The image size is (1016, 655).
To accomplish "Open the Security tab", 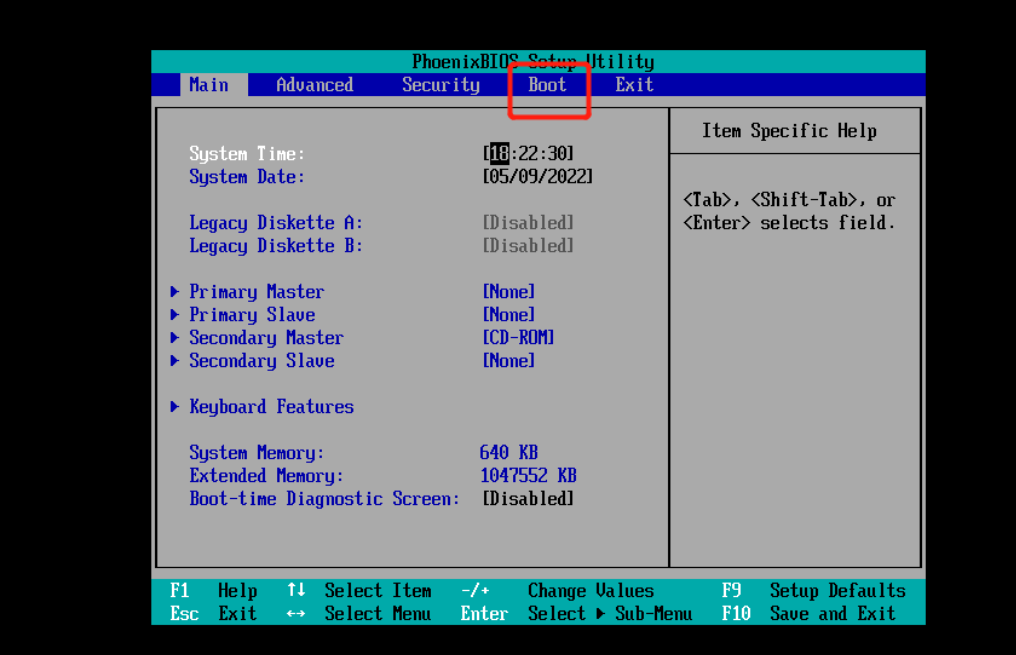I will point(441,85).
